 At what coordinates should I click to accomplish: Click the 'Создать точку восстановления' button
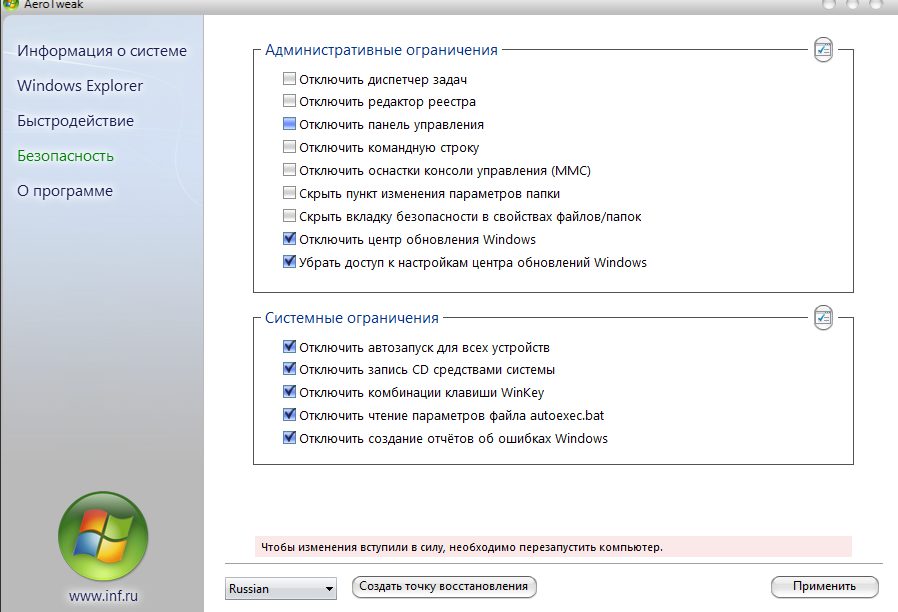444,587
